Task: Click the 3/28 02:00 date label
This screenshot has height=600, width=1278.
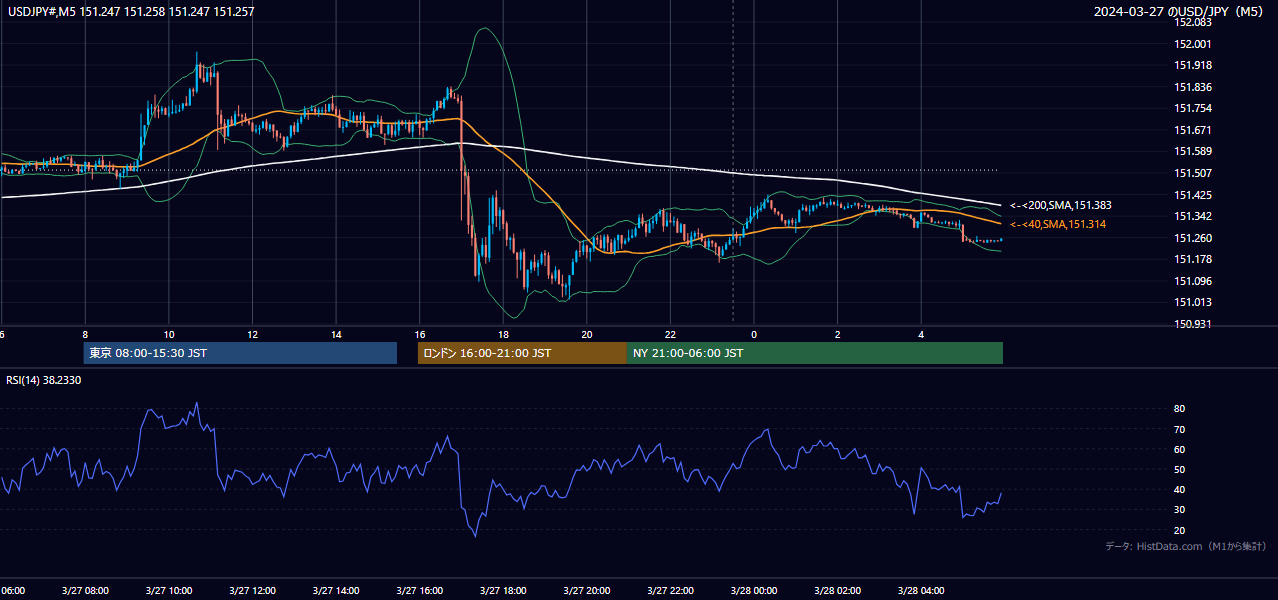Action: click(x=838, y=590)
